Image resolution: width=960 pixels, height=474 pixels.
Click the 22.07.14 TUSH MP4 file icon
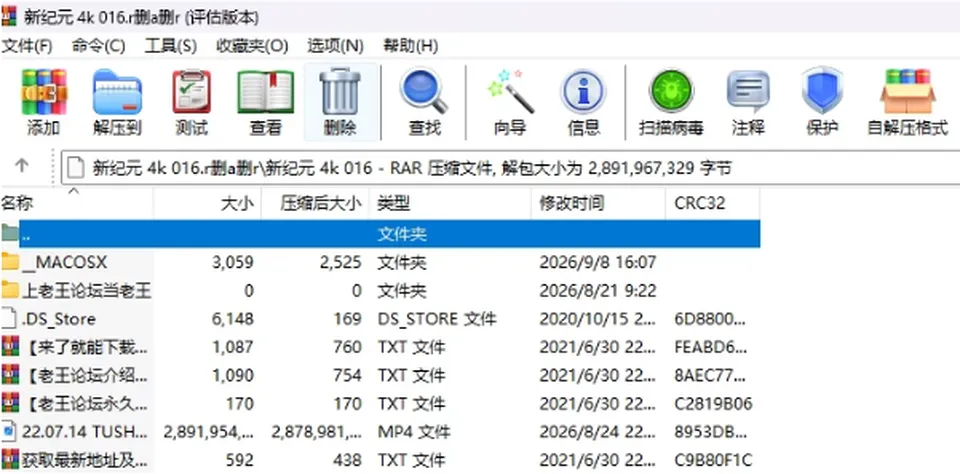[9, 431]
